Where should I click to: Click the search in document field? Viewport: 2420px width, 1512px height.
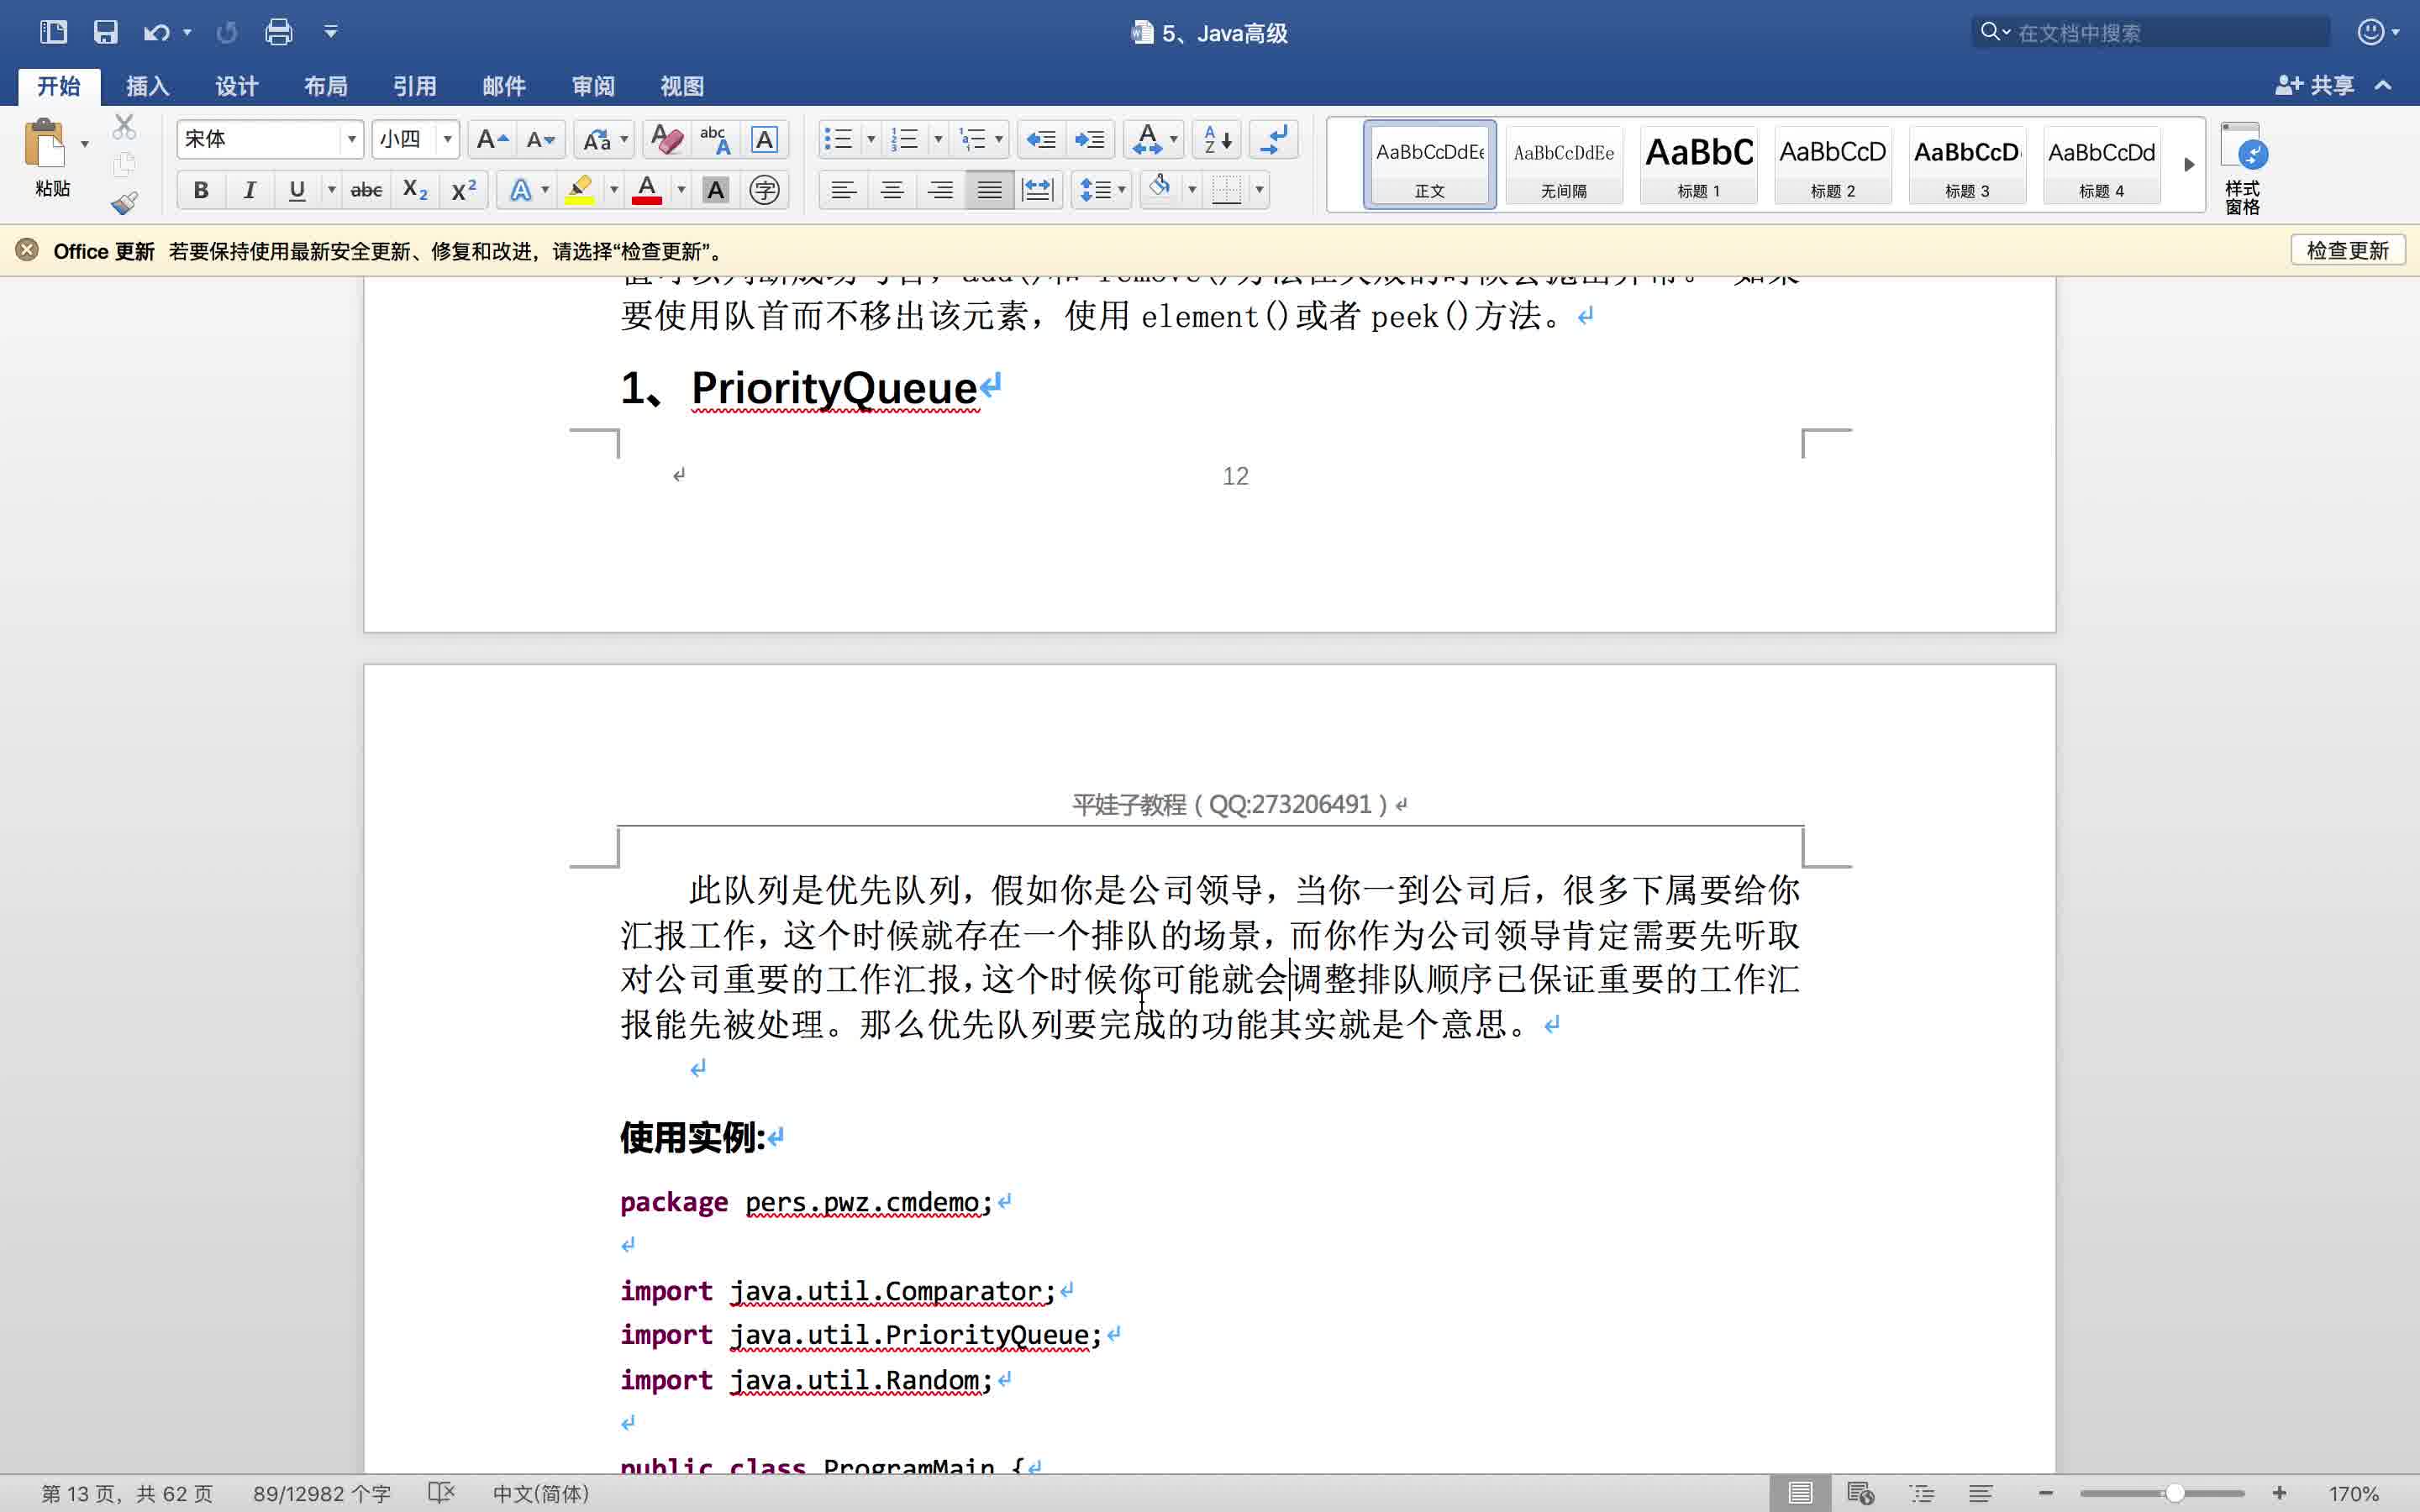[2151, 32]
